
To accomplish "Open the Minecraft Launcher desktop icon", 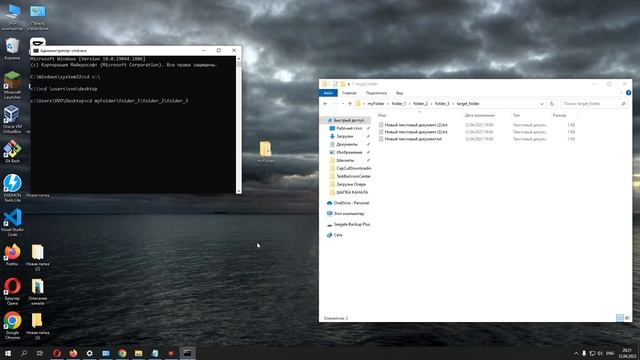I will click(12, 85).
